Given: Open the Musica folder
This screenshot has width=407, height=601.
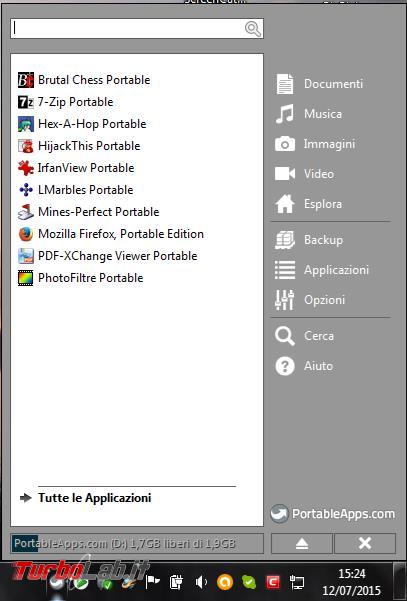Looking at the screenshot, I should [309, 114].
